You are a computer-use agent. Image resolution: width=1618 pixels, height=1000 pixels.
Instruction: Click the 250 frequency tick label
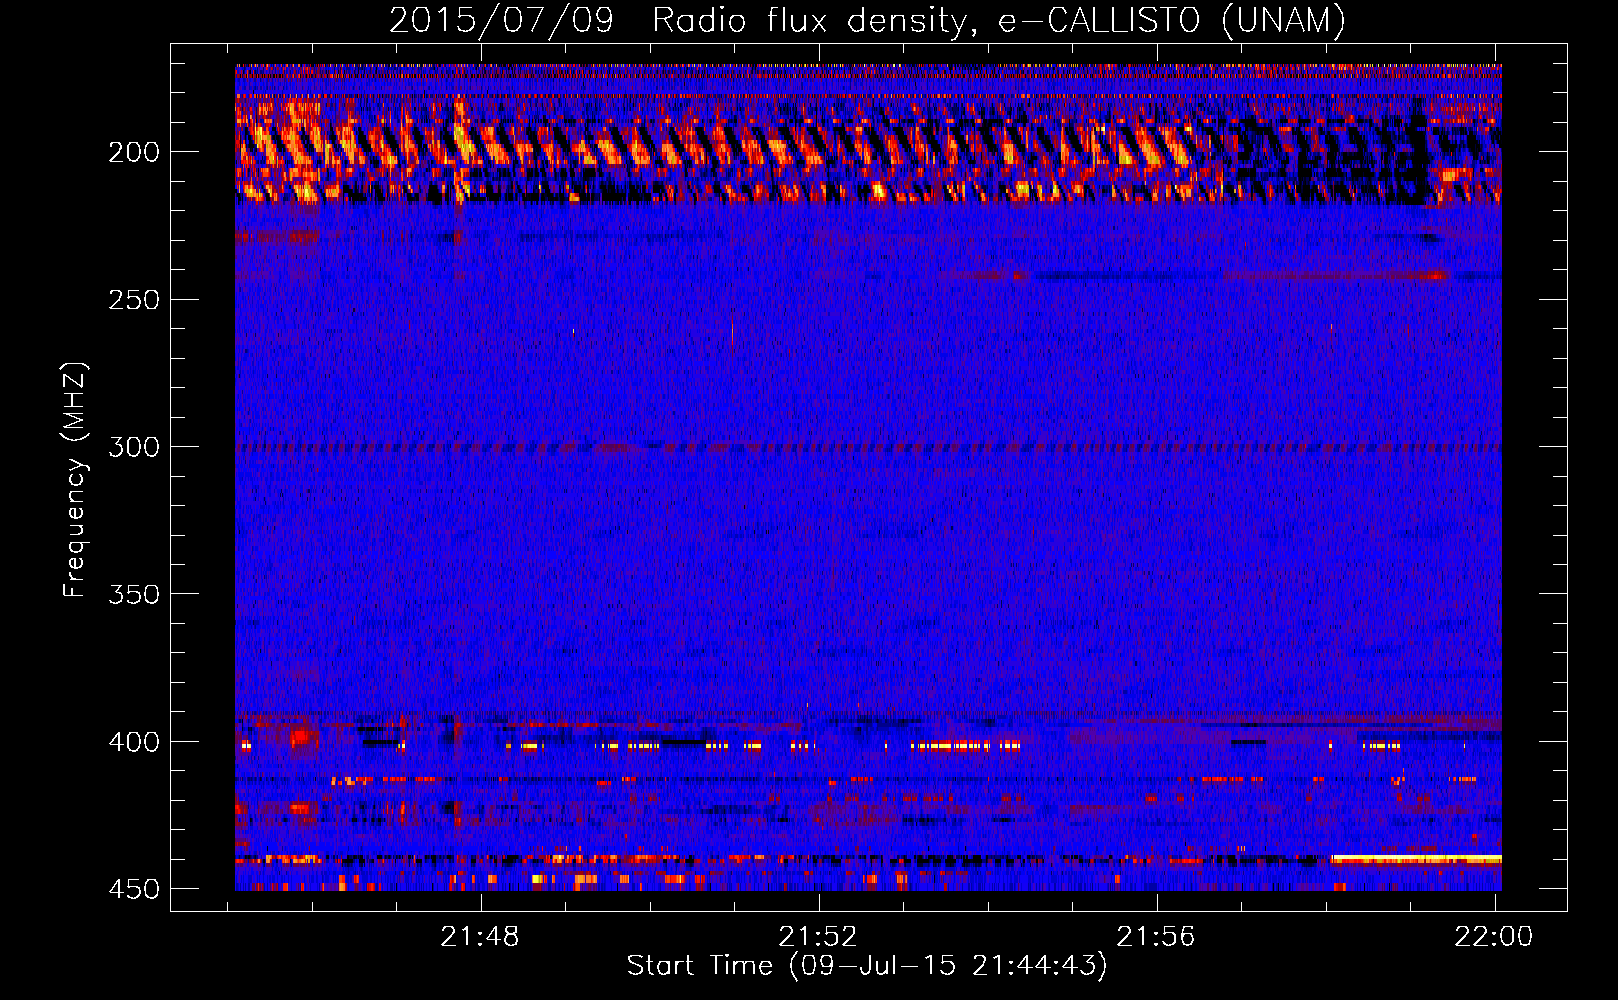click(133, 300)
